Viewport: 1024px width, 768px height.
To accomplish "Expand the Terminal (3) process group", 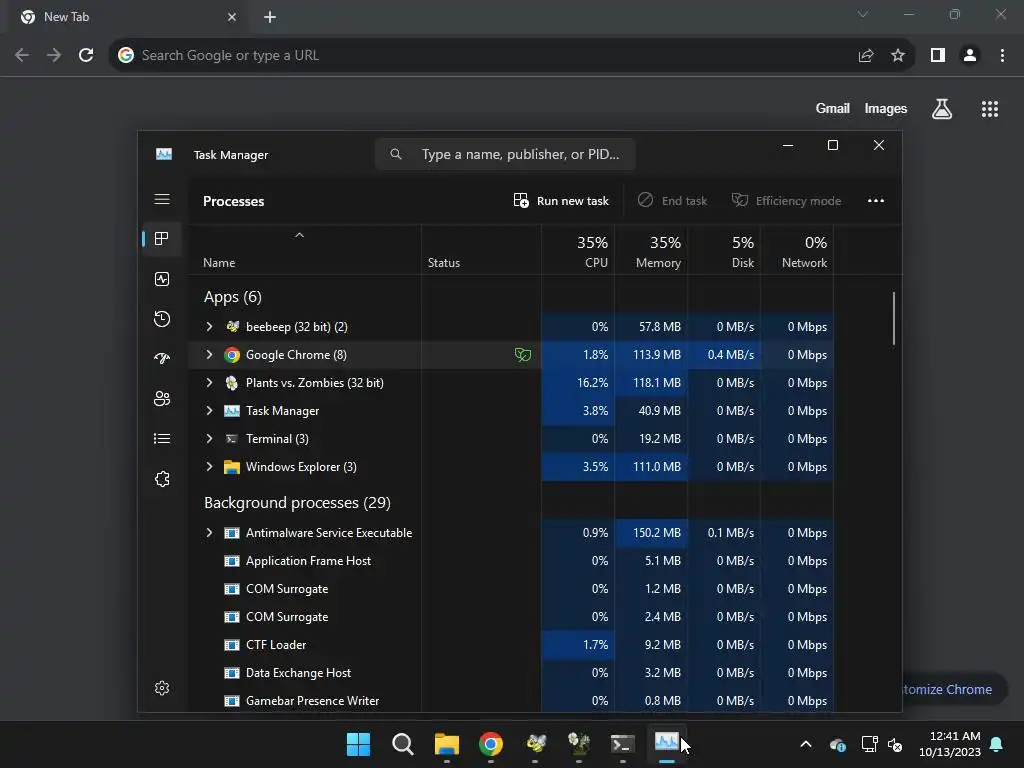I will [209, 439].
